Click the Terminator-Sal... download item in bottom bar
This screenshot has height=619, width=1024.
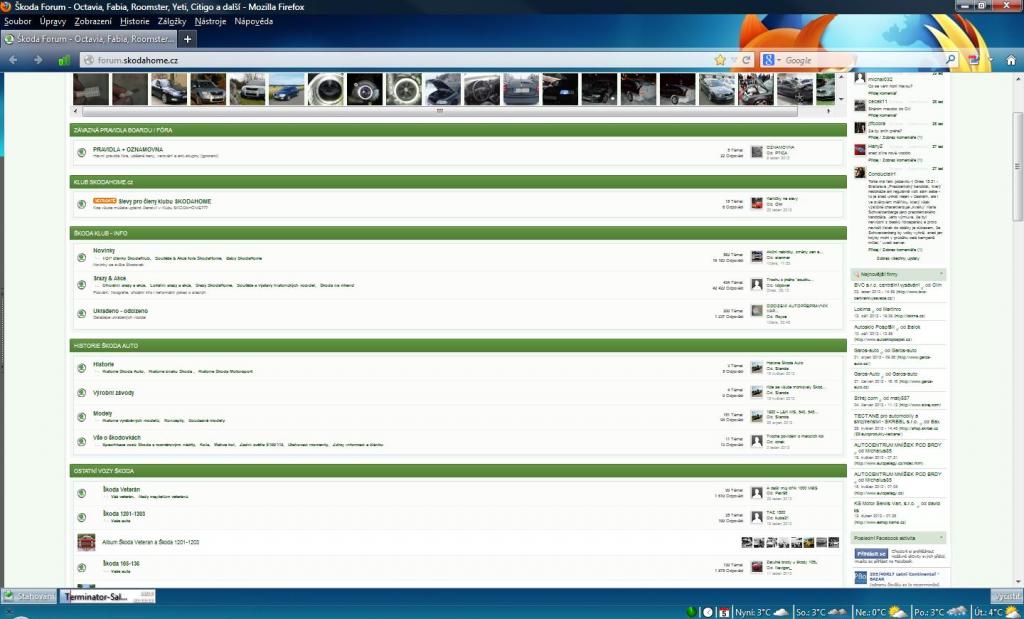point(108,596)
